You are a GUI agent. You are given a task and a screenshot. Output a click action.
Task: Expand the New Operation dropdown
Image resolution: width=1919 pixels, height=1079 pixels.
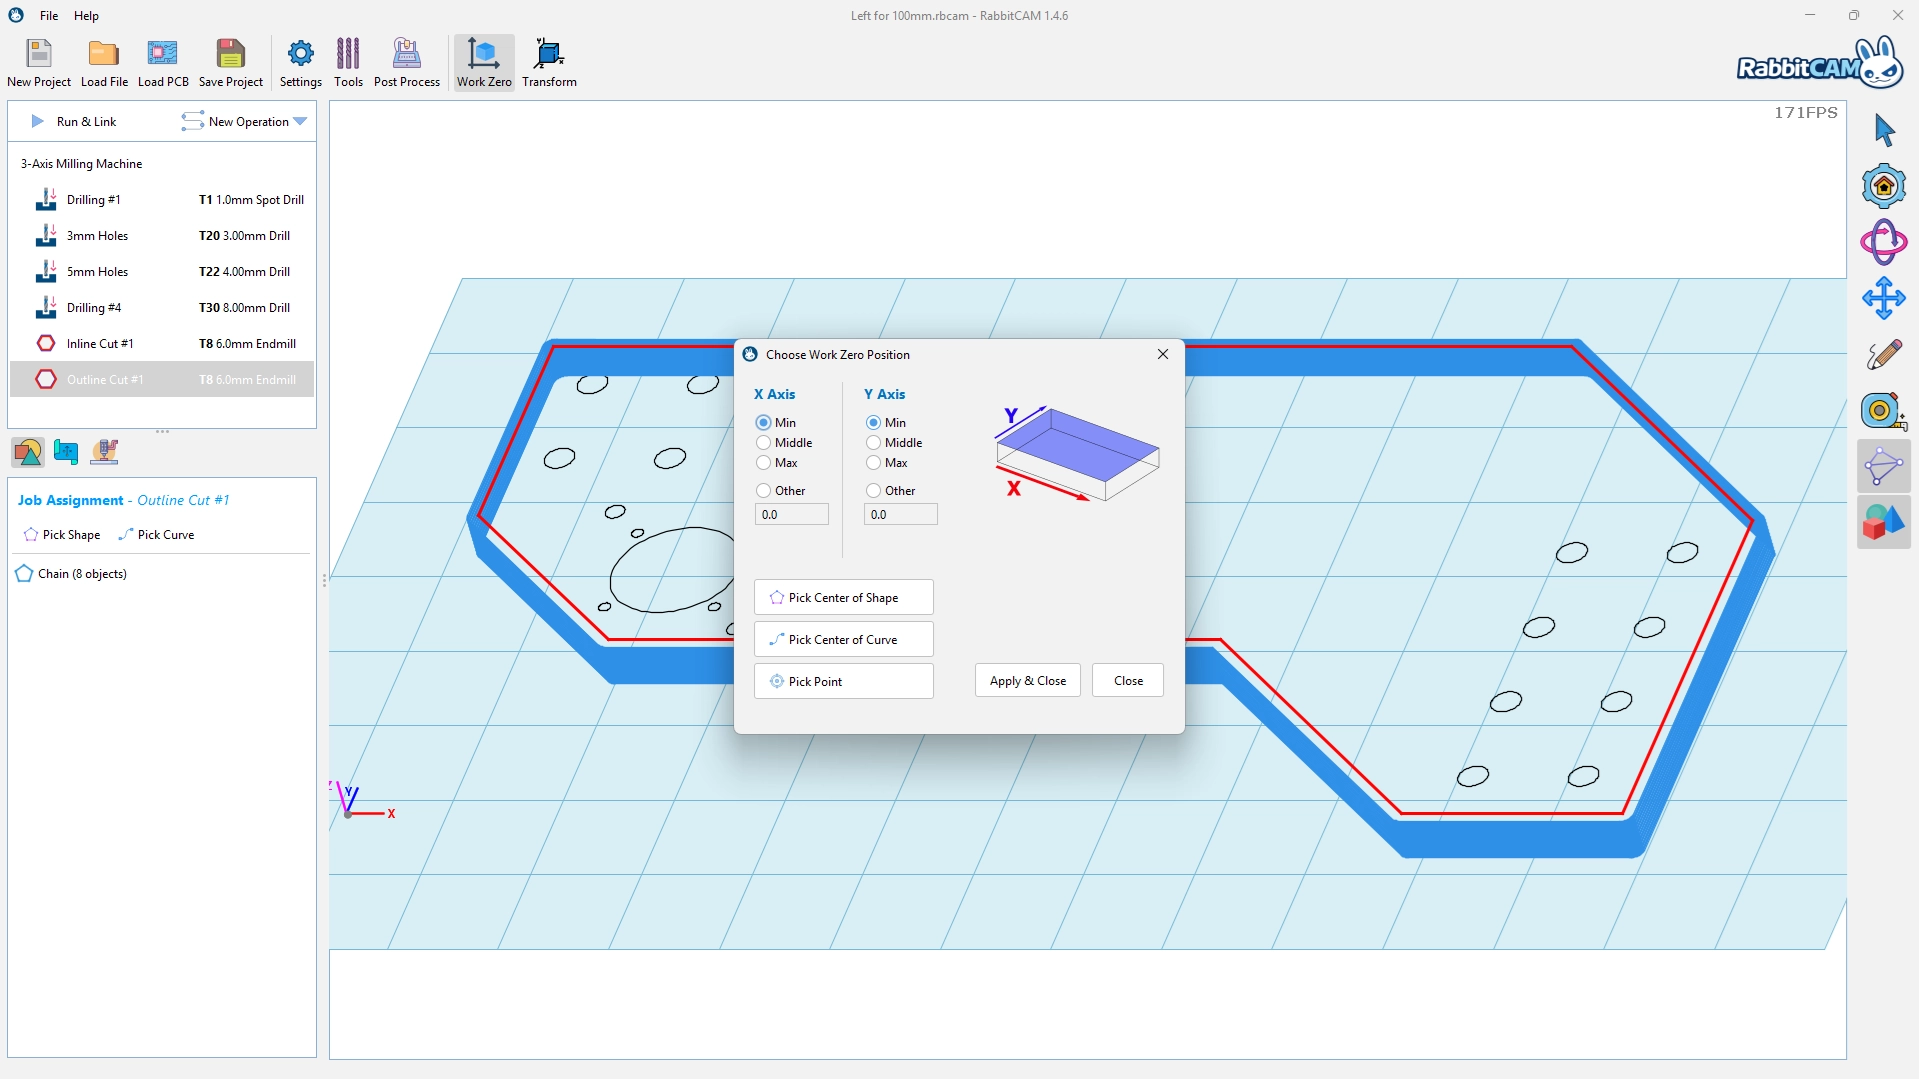[x=299, y=122]
